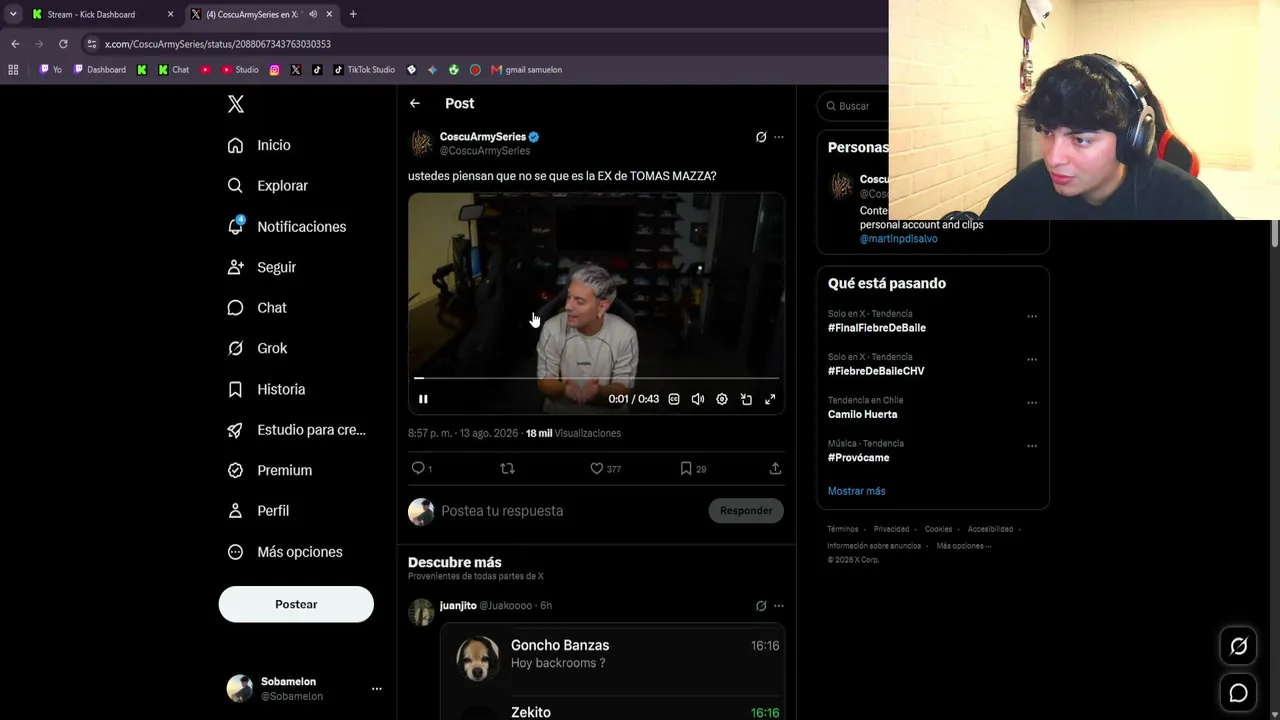This screenshot has height=720, width=1280.
Task: Expand the video to fullscreen
Action: tap(770, 399)
